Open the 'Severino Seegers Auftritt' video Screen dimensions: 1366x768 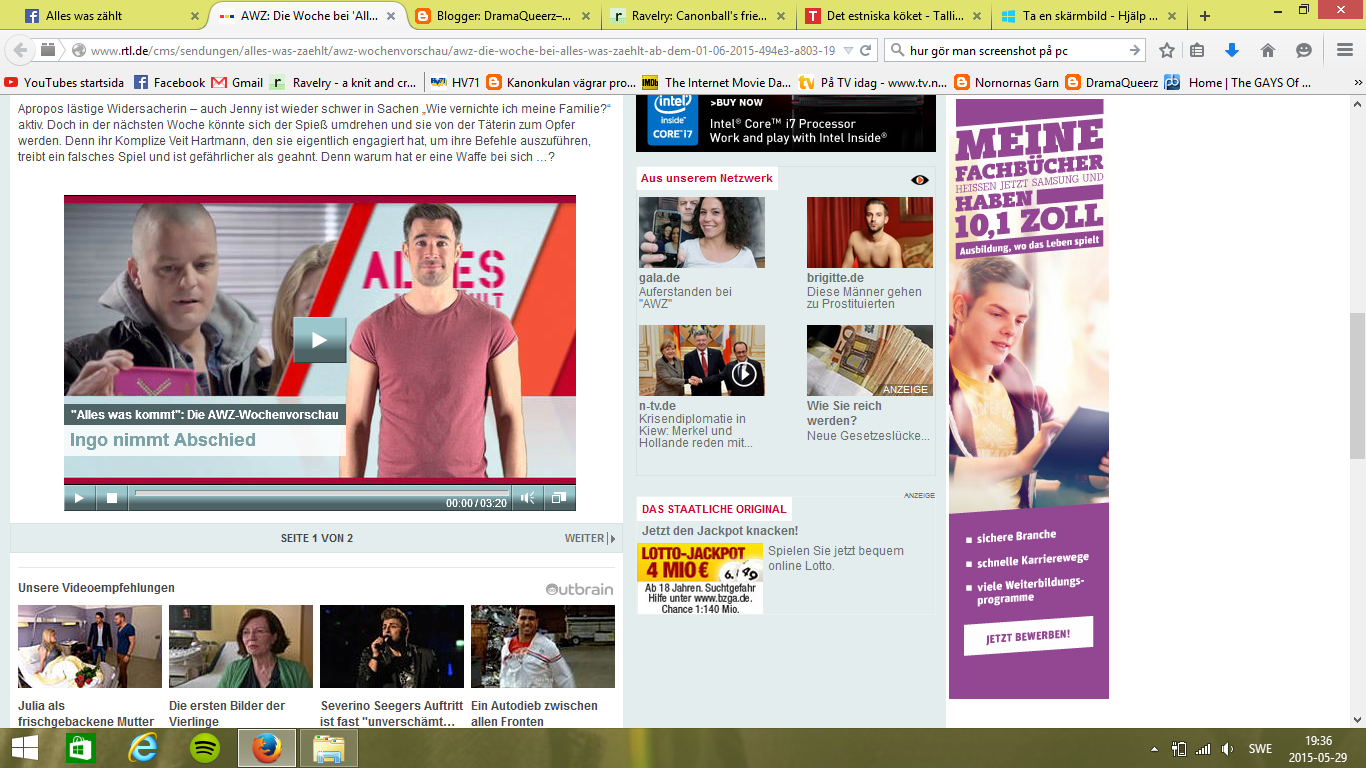(x=392, y=646)
